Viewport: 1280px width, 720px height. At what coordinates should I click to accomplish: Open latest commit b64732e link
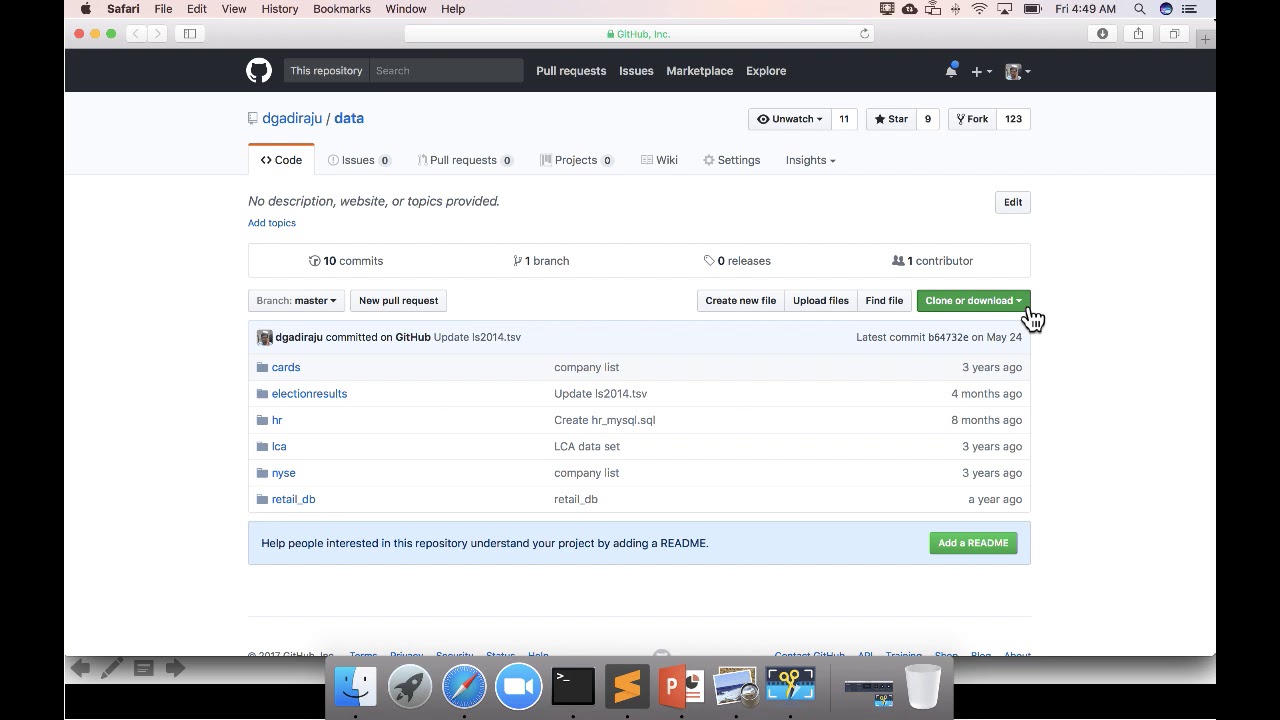(948, 338)
